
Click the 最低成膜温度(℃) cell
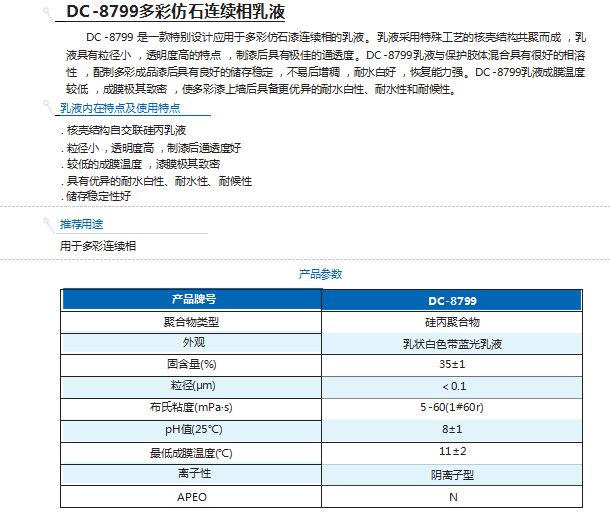pyautogui.click(x=191, y=453)
